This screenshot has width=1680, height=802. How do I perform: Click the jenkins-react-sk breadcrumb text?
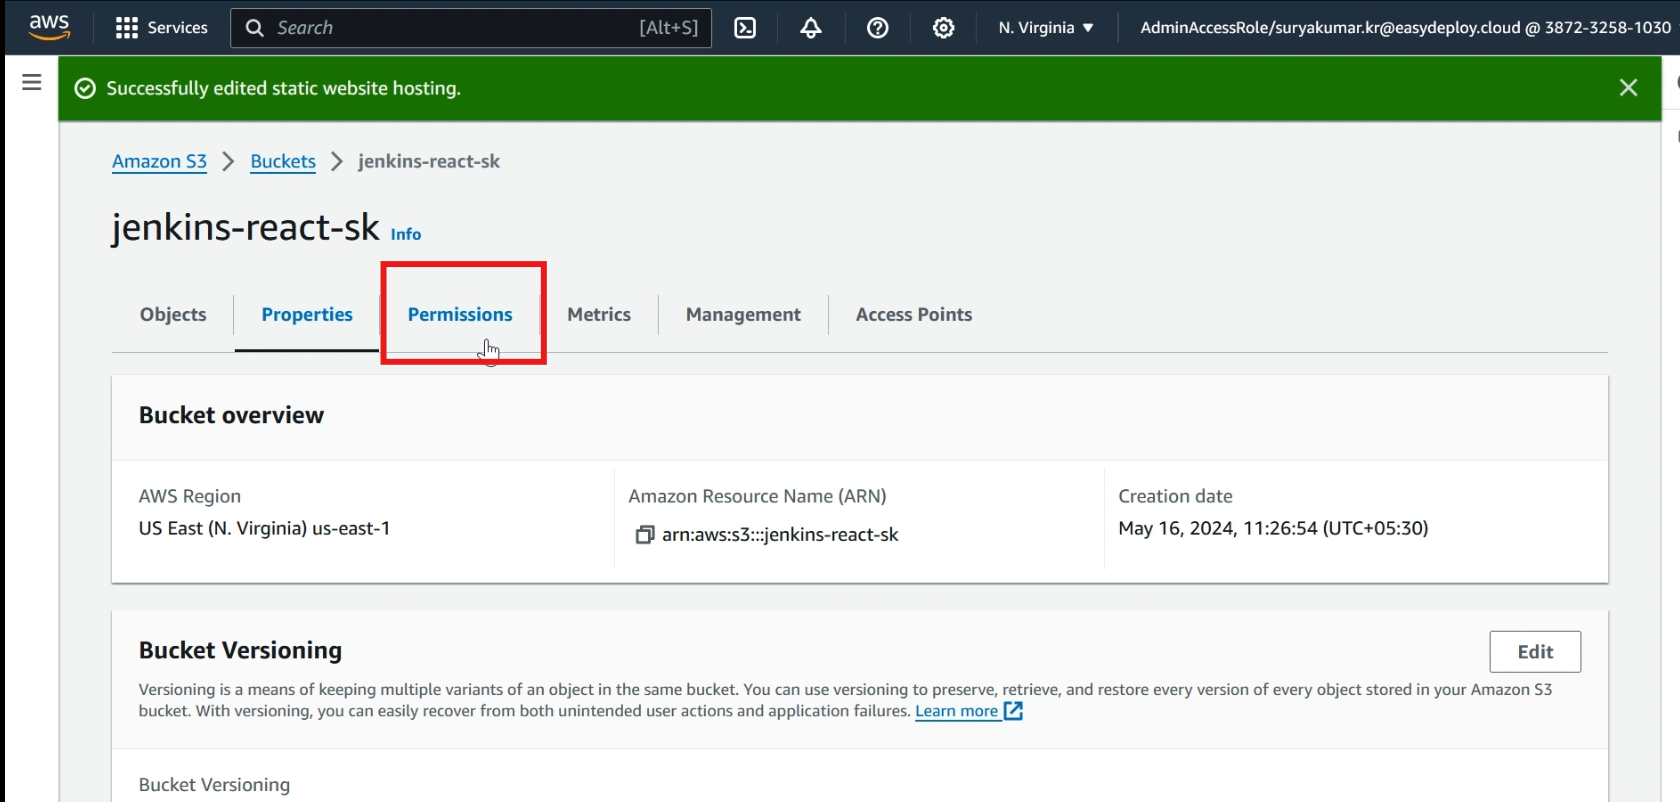coord(429,162)
